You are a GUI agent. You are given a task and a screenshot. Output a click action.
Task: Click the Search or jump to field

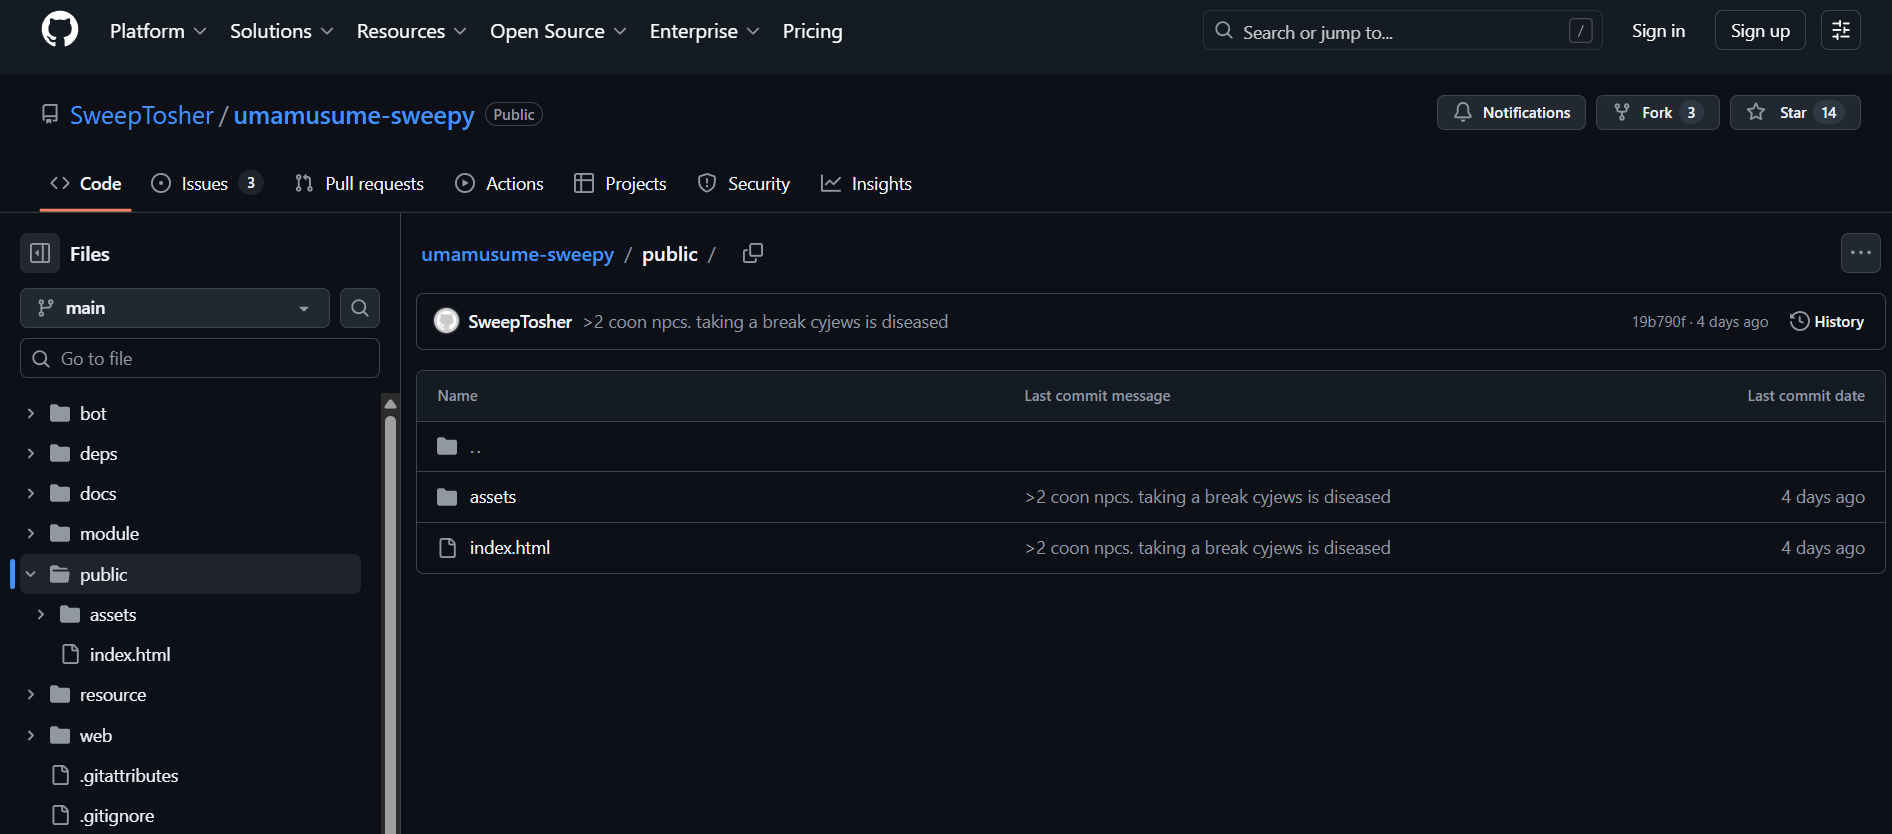coord(1402,31)
